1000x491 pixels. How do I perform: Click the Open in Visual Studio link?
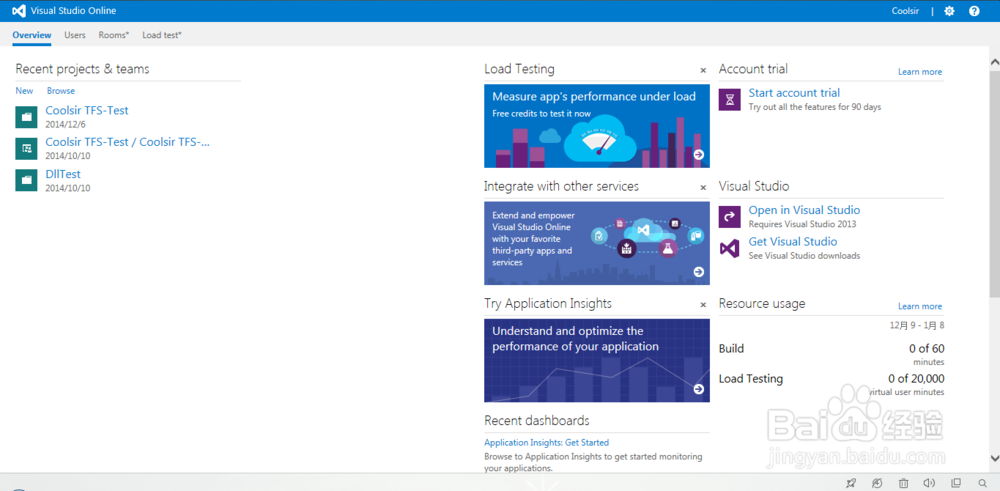point(804,210)
